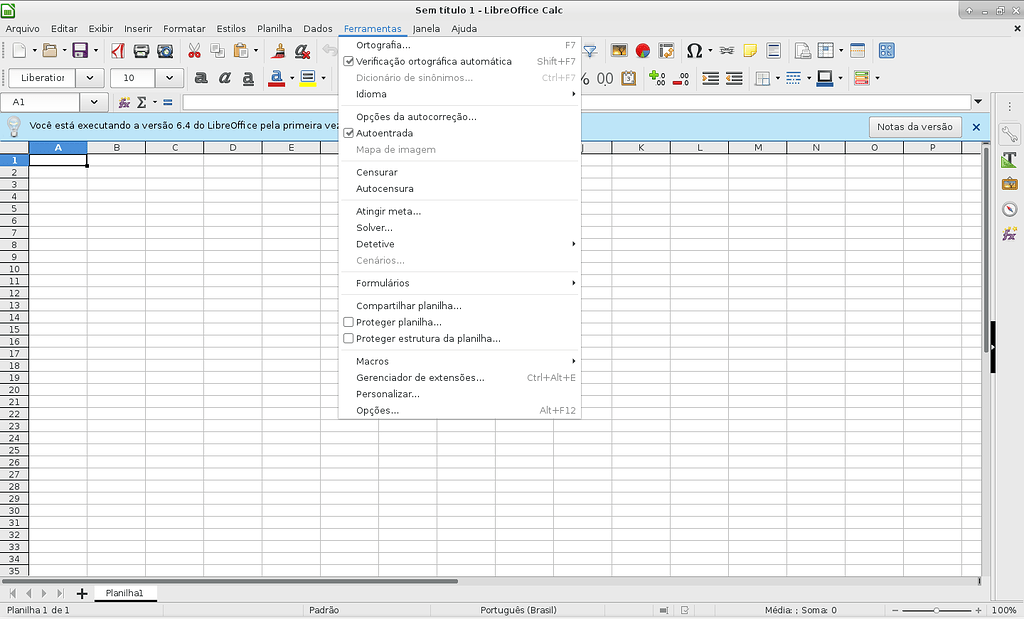This screenshot has width=1024, height=619.
Task: Uncheck Verificação ortográfica automática
Action: (348, 61)
